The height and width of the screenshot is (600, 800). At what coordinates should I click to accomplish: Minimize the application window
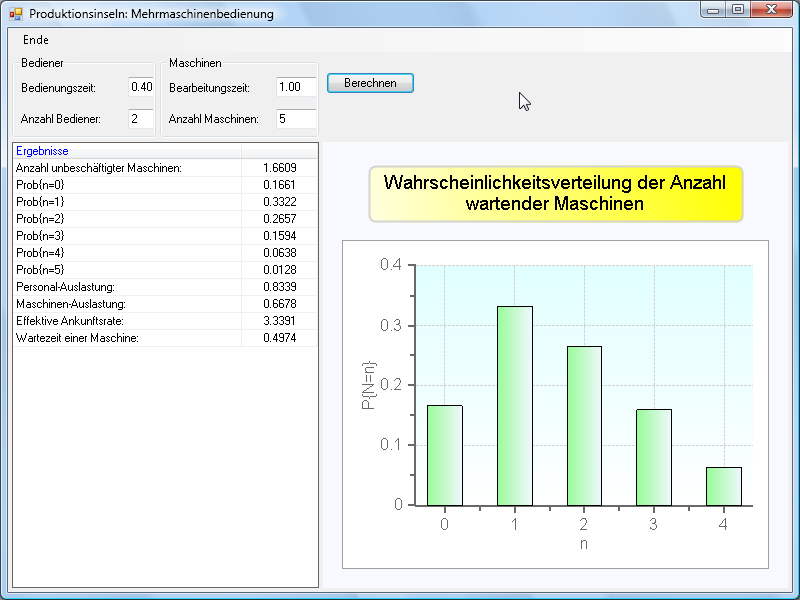[714, 10]
